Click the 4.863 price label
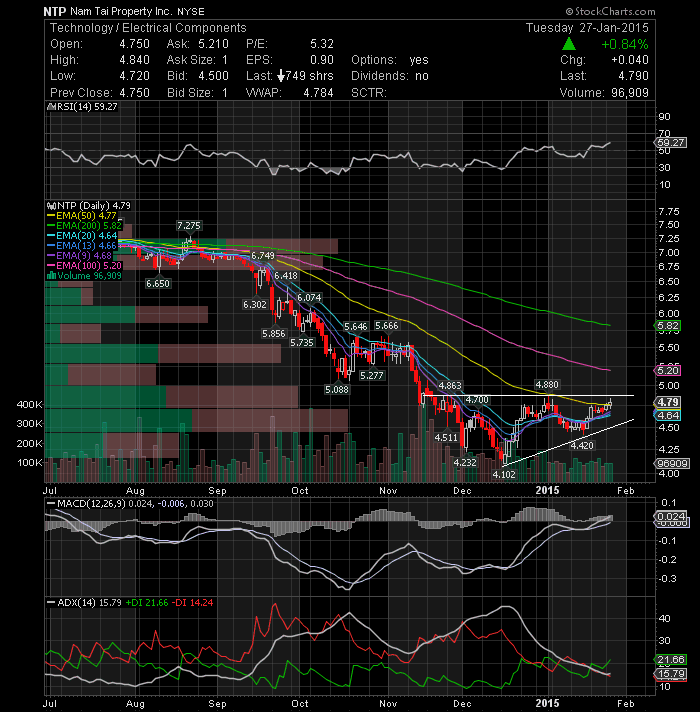 pos(450,386)
